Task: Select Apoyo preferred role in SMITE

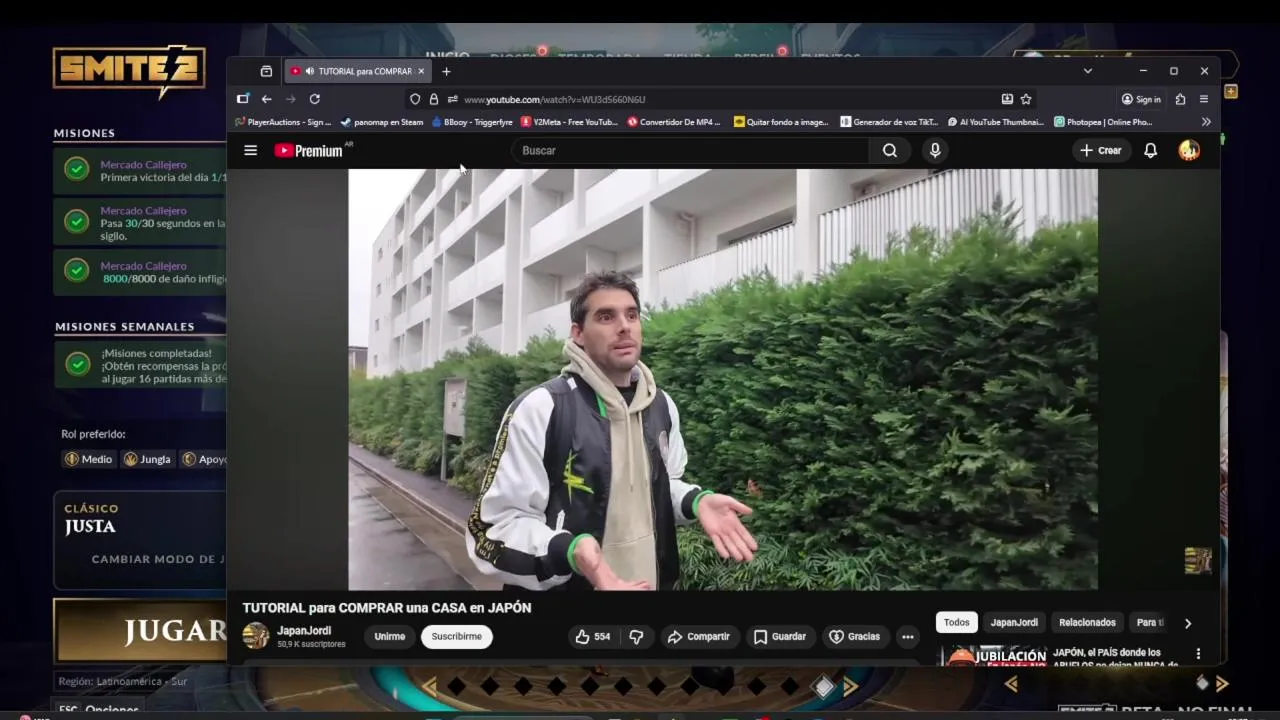Action: tap(203, 459)
